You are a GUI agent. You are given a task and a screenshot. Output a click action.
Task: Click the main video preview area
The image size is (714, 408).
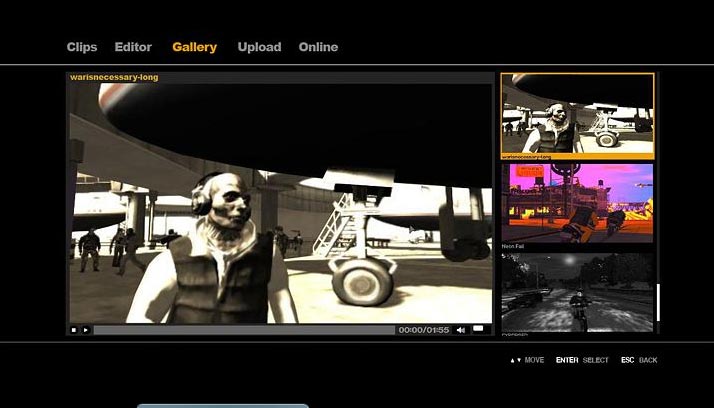pyautogui.click(x=280, y=203)
